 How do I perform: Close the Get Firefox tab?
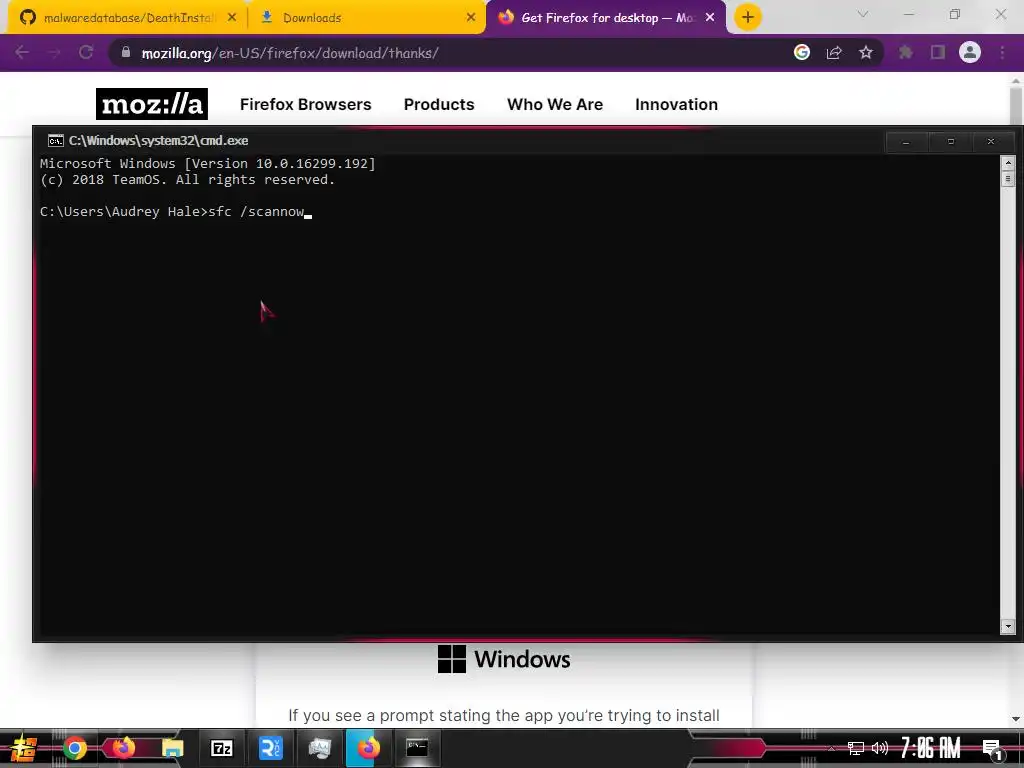(710, 18)
